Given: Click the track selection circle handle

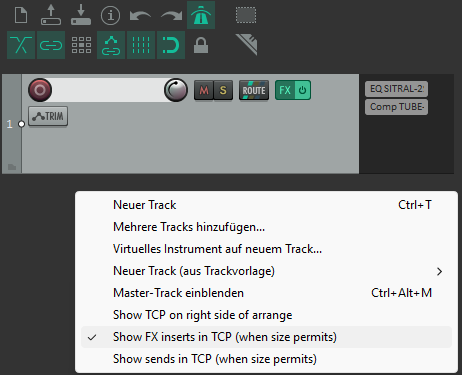Looking at the screenshot, I should 21,124.
